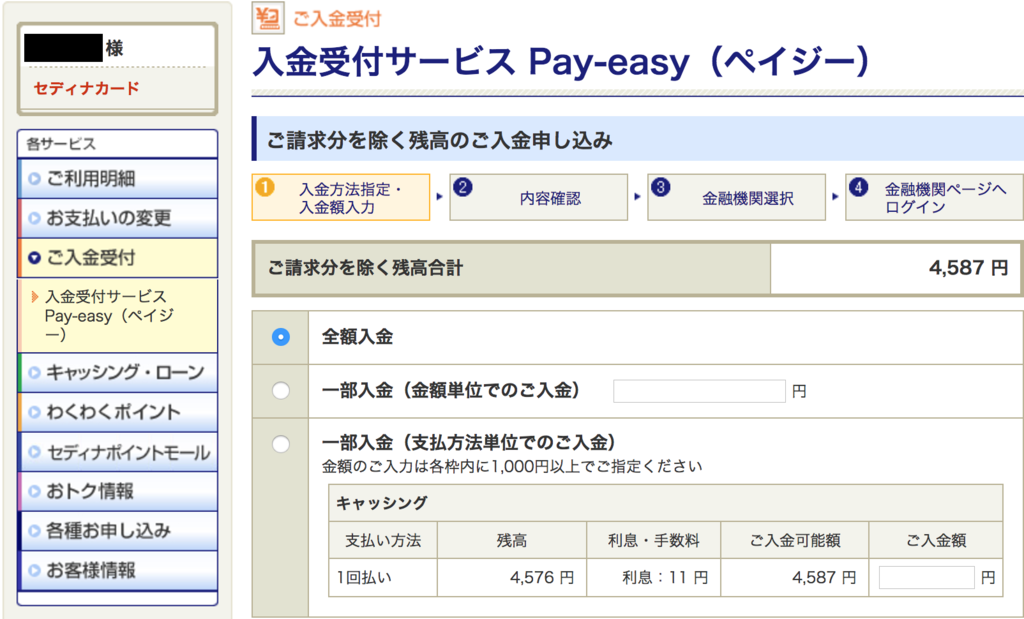Click the ご入金額 field in 1回払い row
Screen dimensions: 1024x619
pos(927,578)
